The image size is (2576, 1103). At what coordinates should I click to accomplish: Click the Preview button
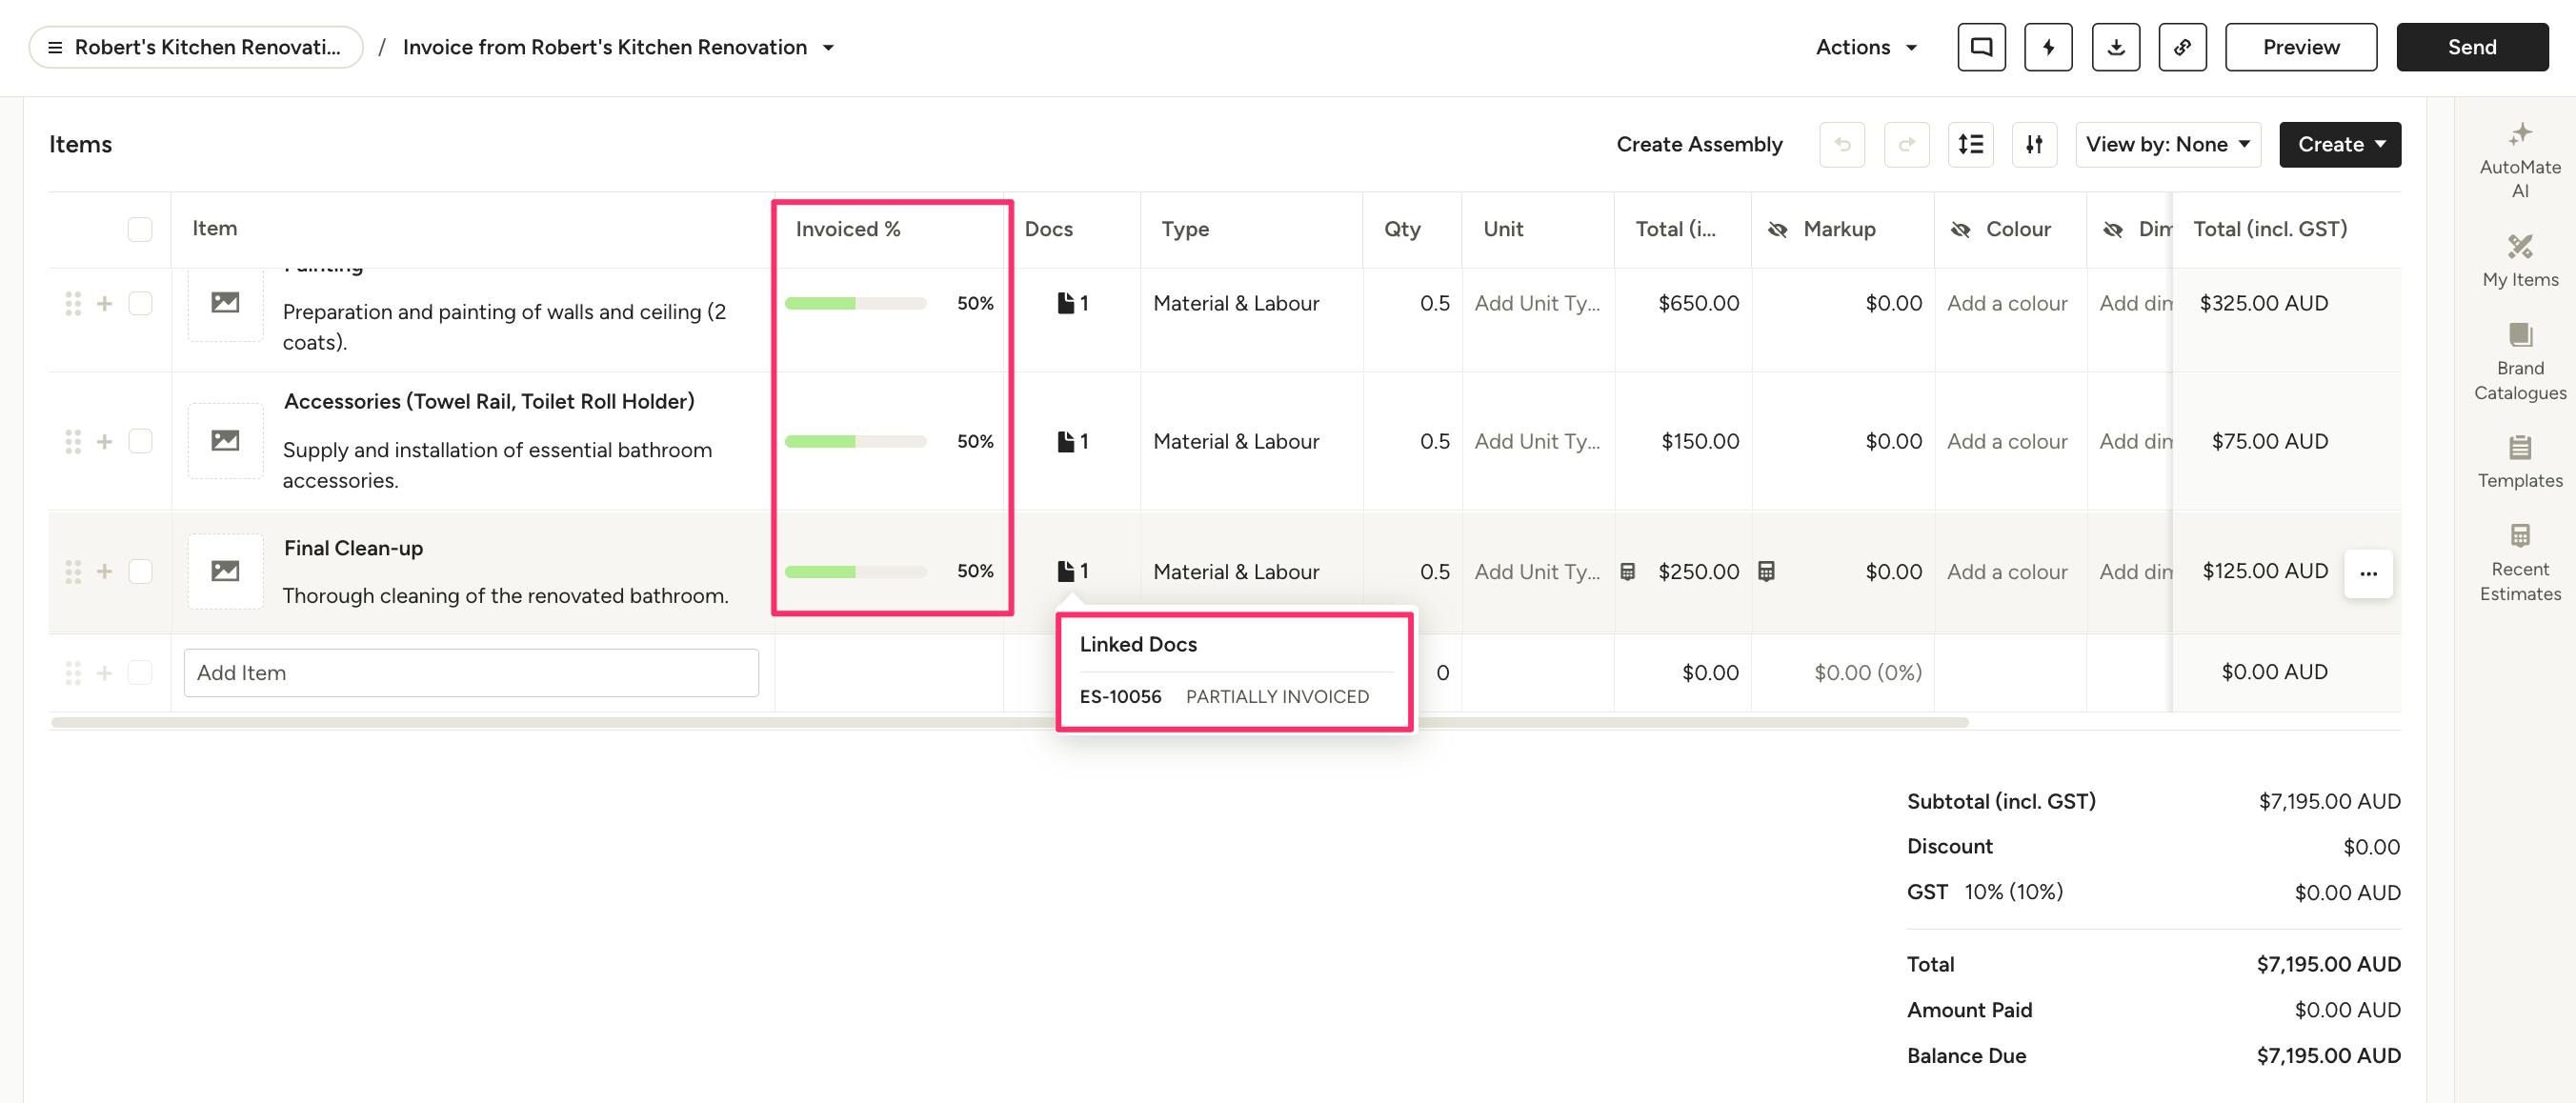tap(2300, 47)
